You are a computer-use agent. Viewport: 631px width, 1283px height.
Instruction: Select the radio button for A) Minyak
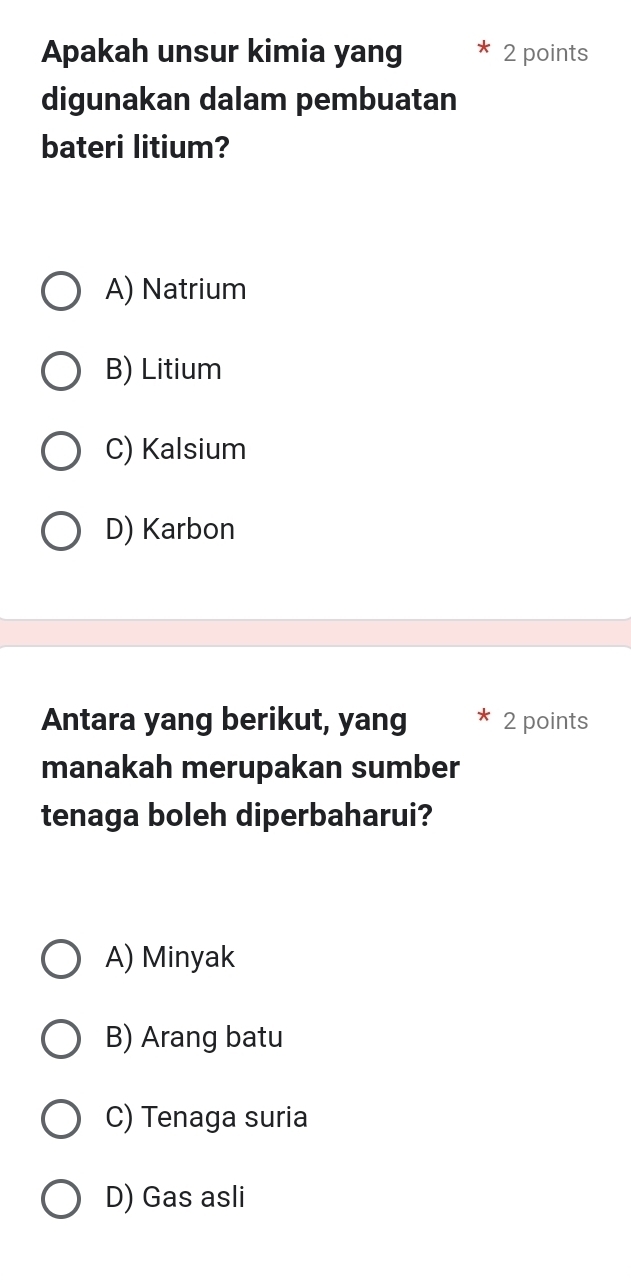(x=61, y=958)
